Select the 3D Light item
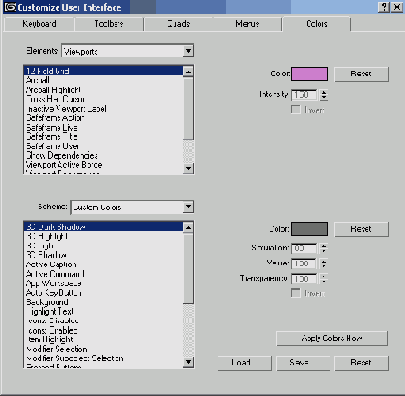The image size is (405, 396). 104,246
